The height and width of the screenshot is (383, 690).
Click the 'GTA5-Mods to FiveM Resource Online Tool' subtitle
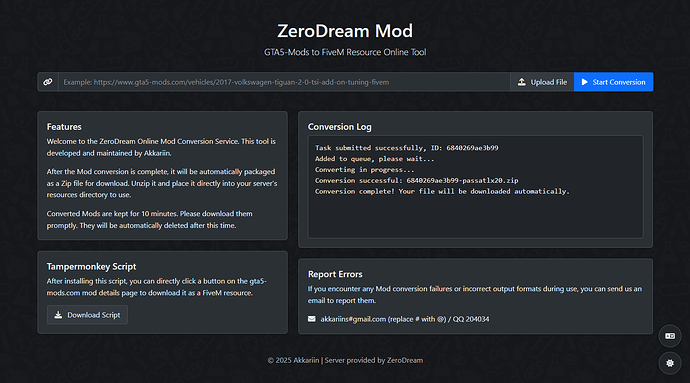345,52
